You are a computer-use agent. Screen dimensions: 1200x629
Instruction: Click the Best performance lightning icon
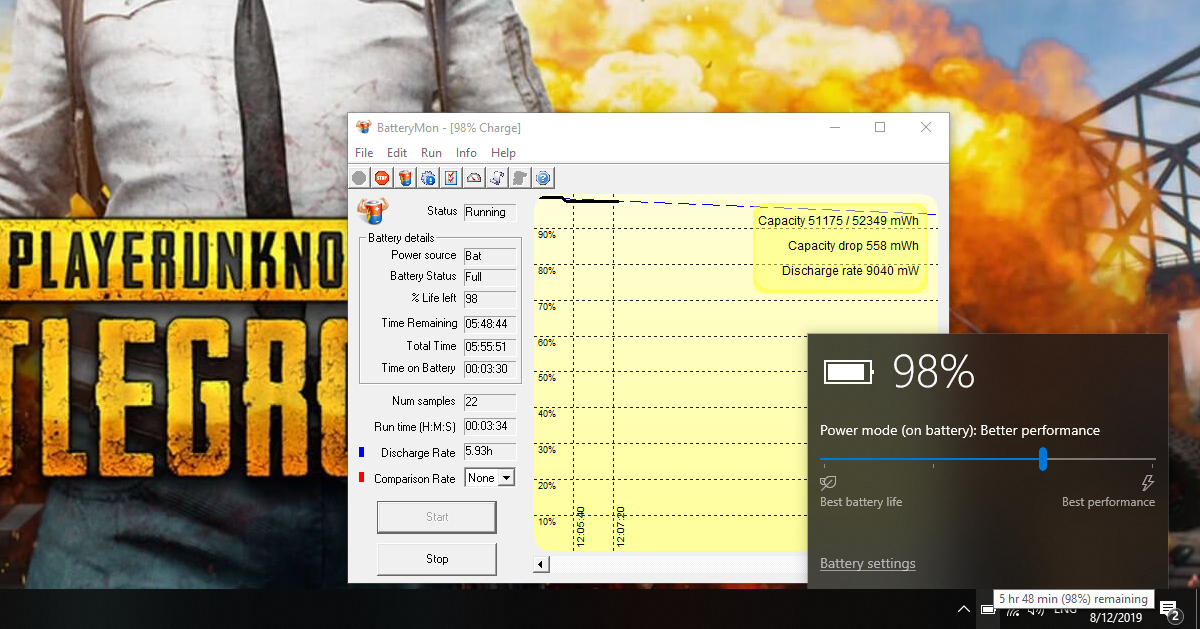point(1147,483)
